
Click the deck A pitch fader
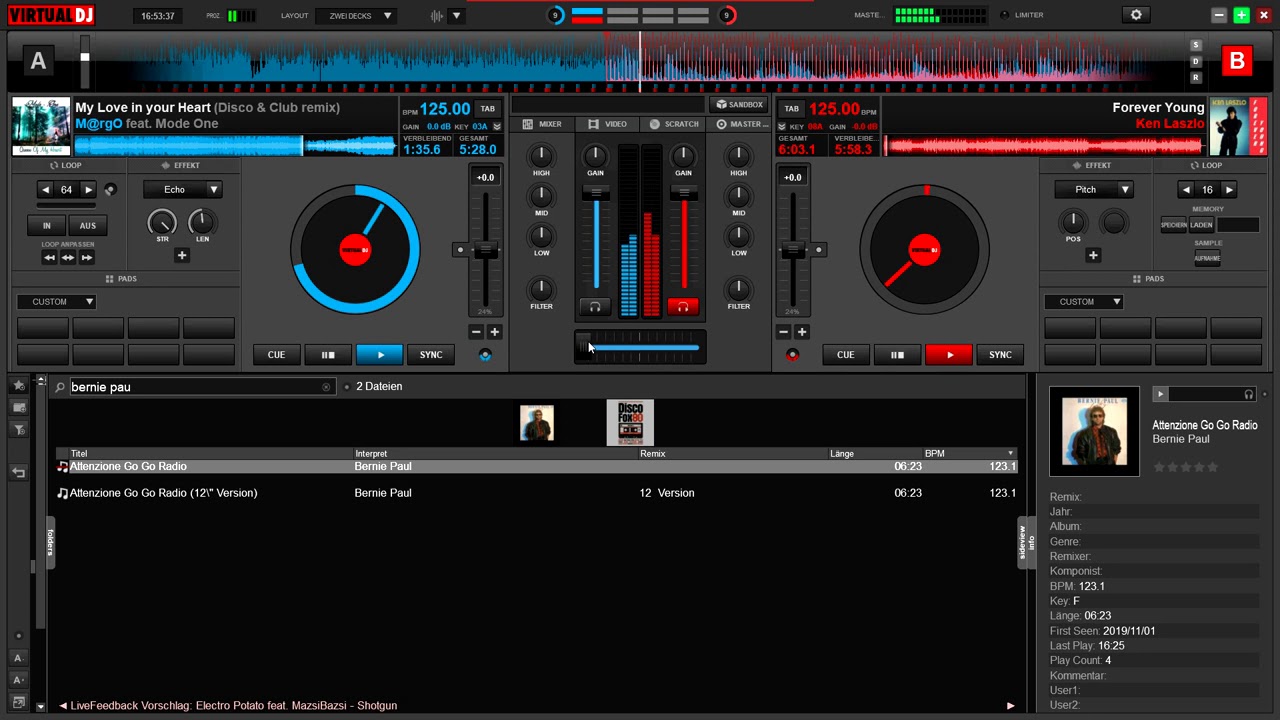point(485,250)
